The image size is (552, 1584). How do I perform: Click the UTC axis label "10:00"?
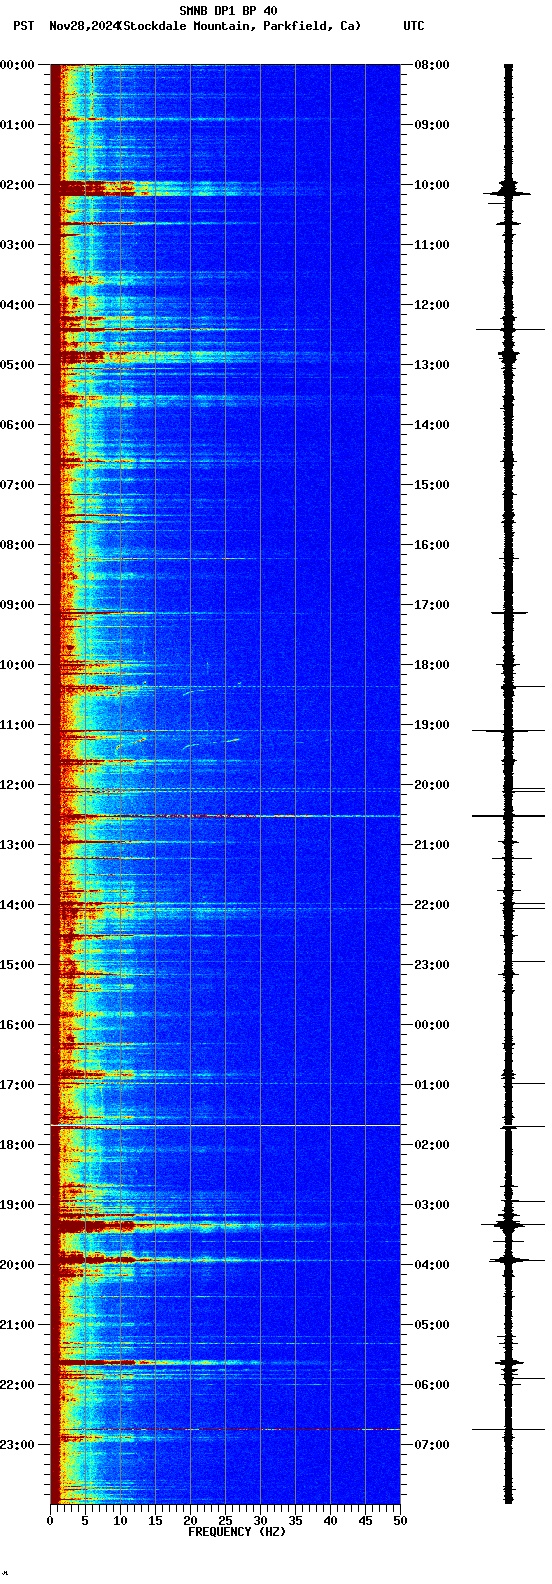(x=432, y=185)
